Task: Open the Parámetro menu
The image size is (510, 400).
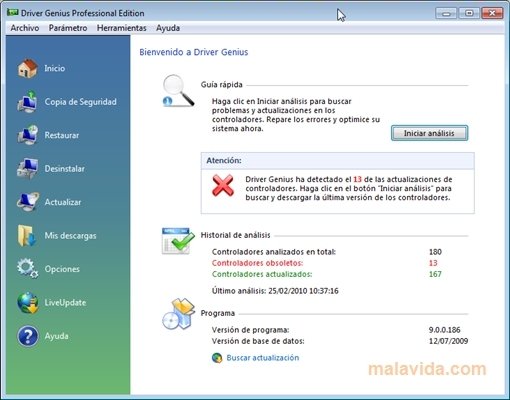Action: pos(68,28)
